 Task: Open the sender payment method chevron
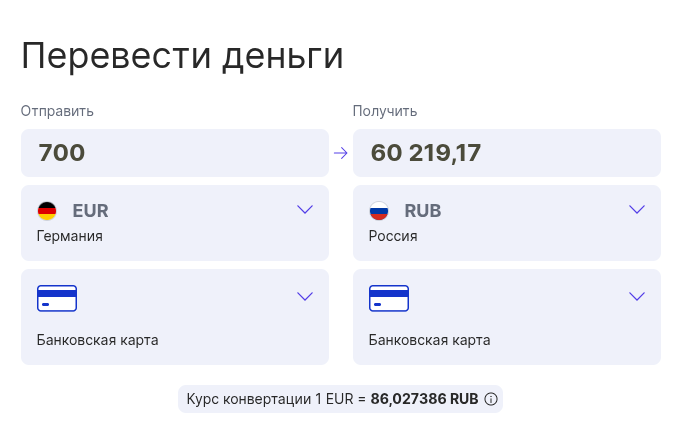(x=305, y=296)
